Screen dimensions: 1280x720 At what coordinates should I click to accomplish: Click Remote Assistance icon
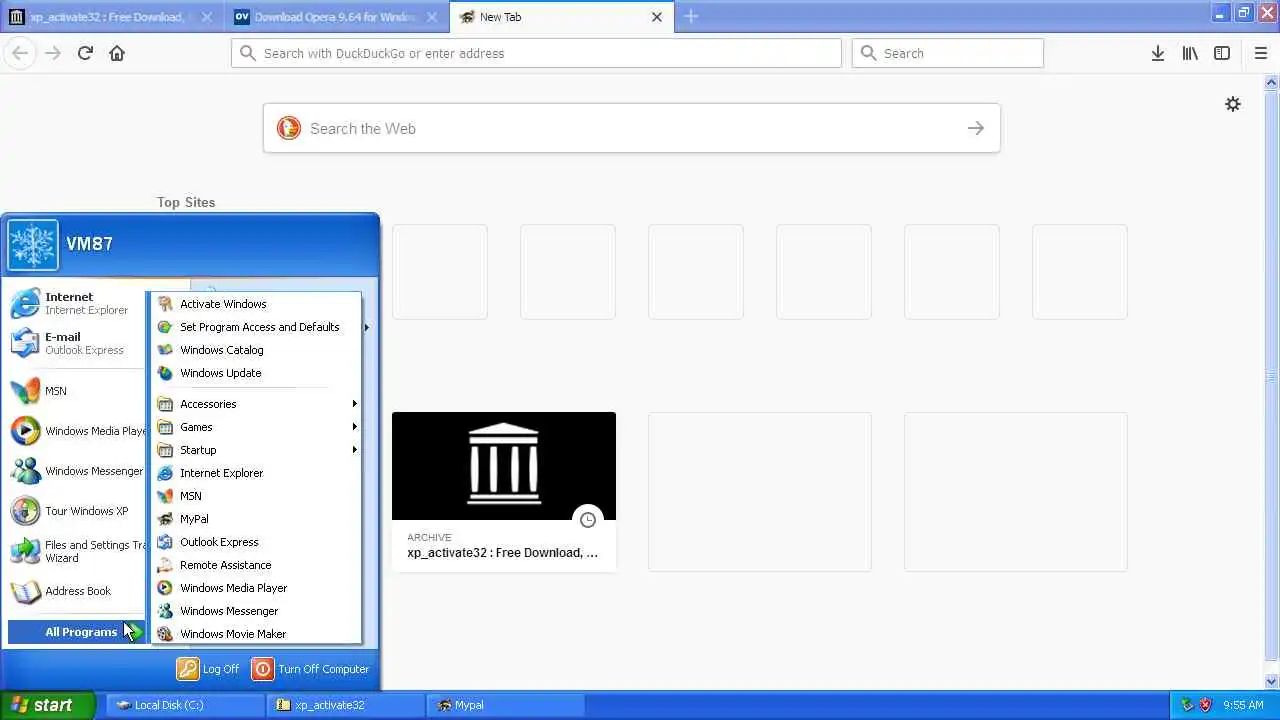tap(165, 565)
